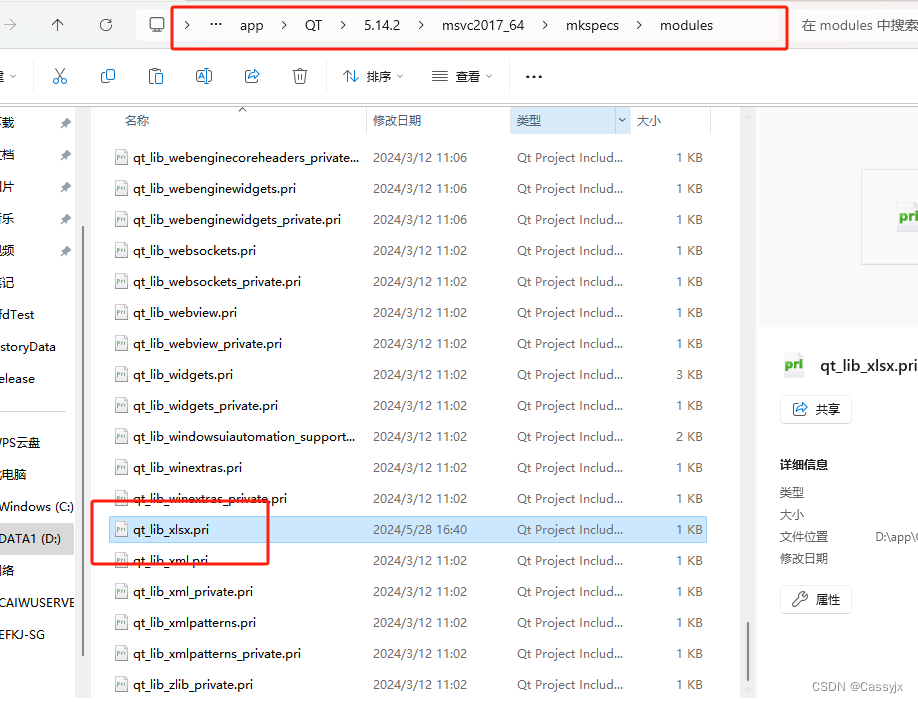The image size is (918, 703).
Task: Click the Delete trash can icon
Action: pos(300,76)
